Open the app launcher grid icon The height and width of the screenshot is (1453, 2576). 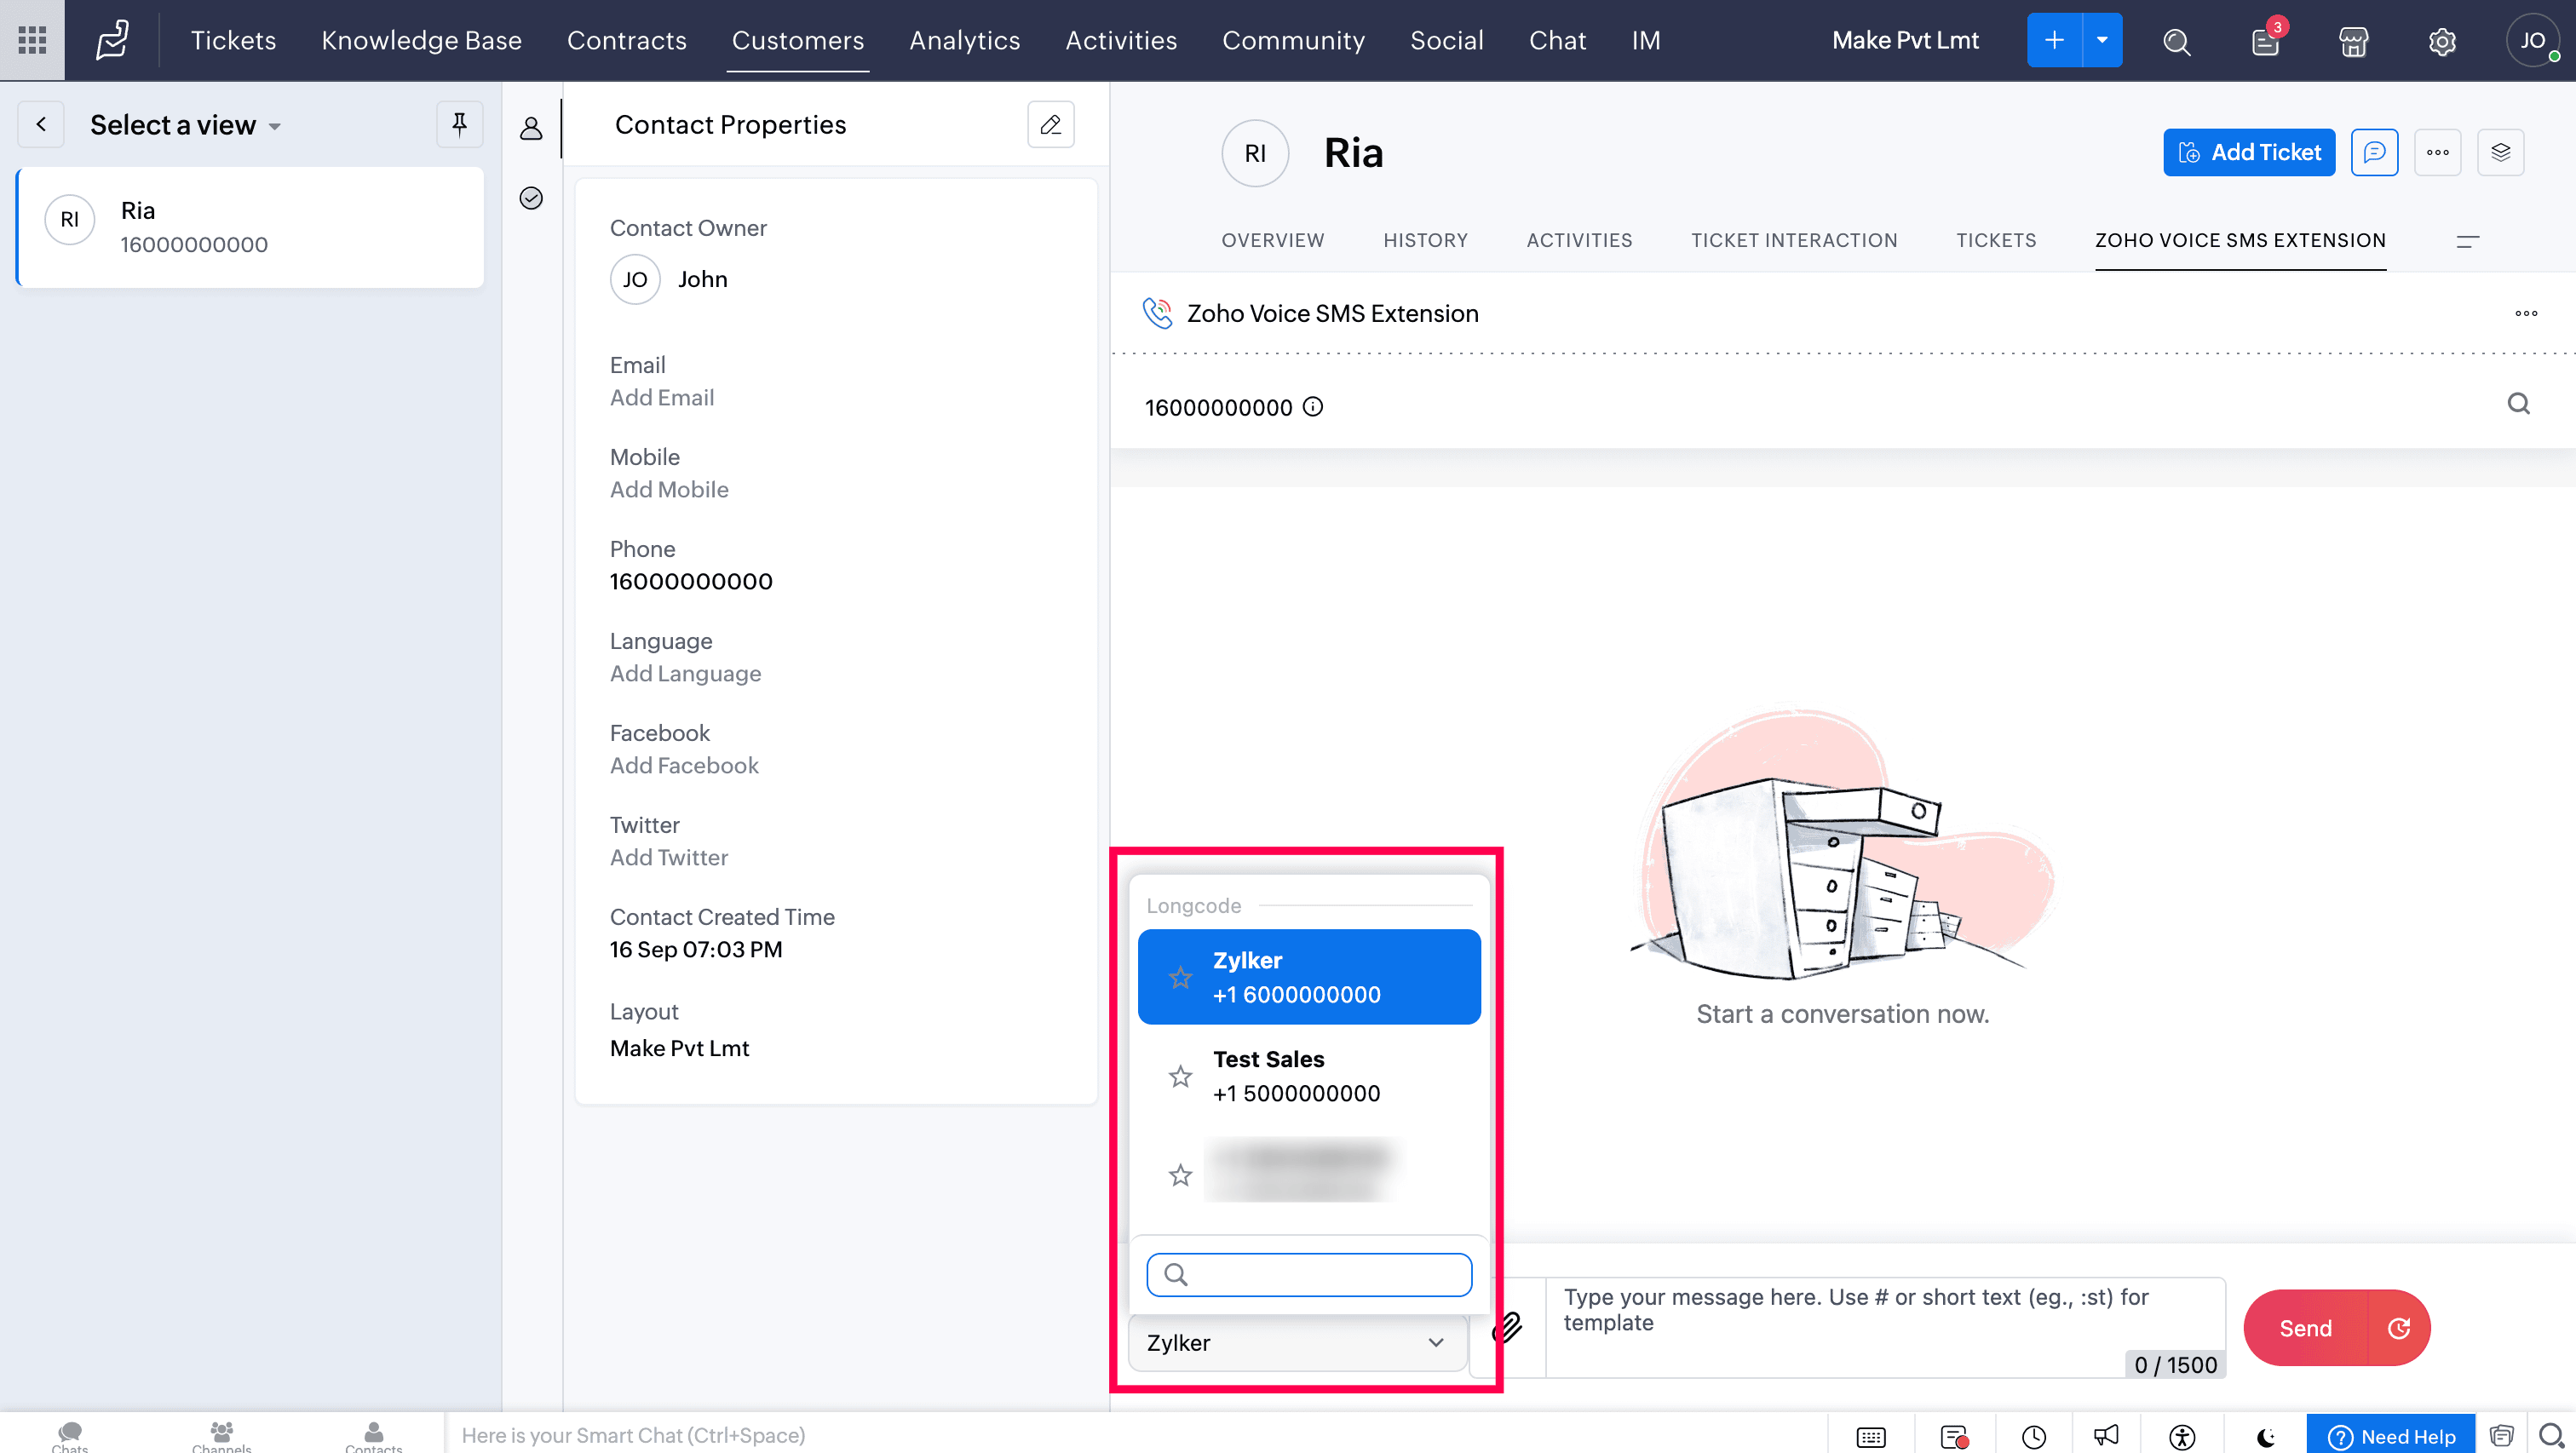[32, 40]
